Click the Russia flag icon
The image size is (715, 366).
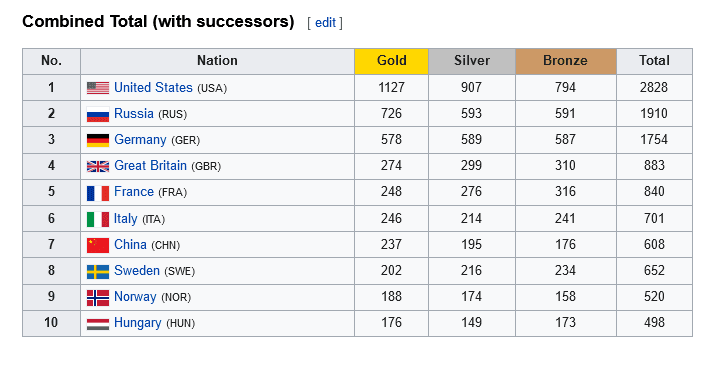(98, 114)
